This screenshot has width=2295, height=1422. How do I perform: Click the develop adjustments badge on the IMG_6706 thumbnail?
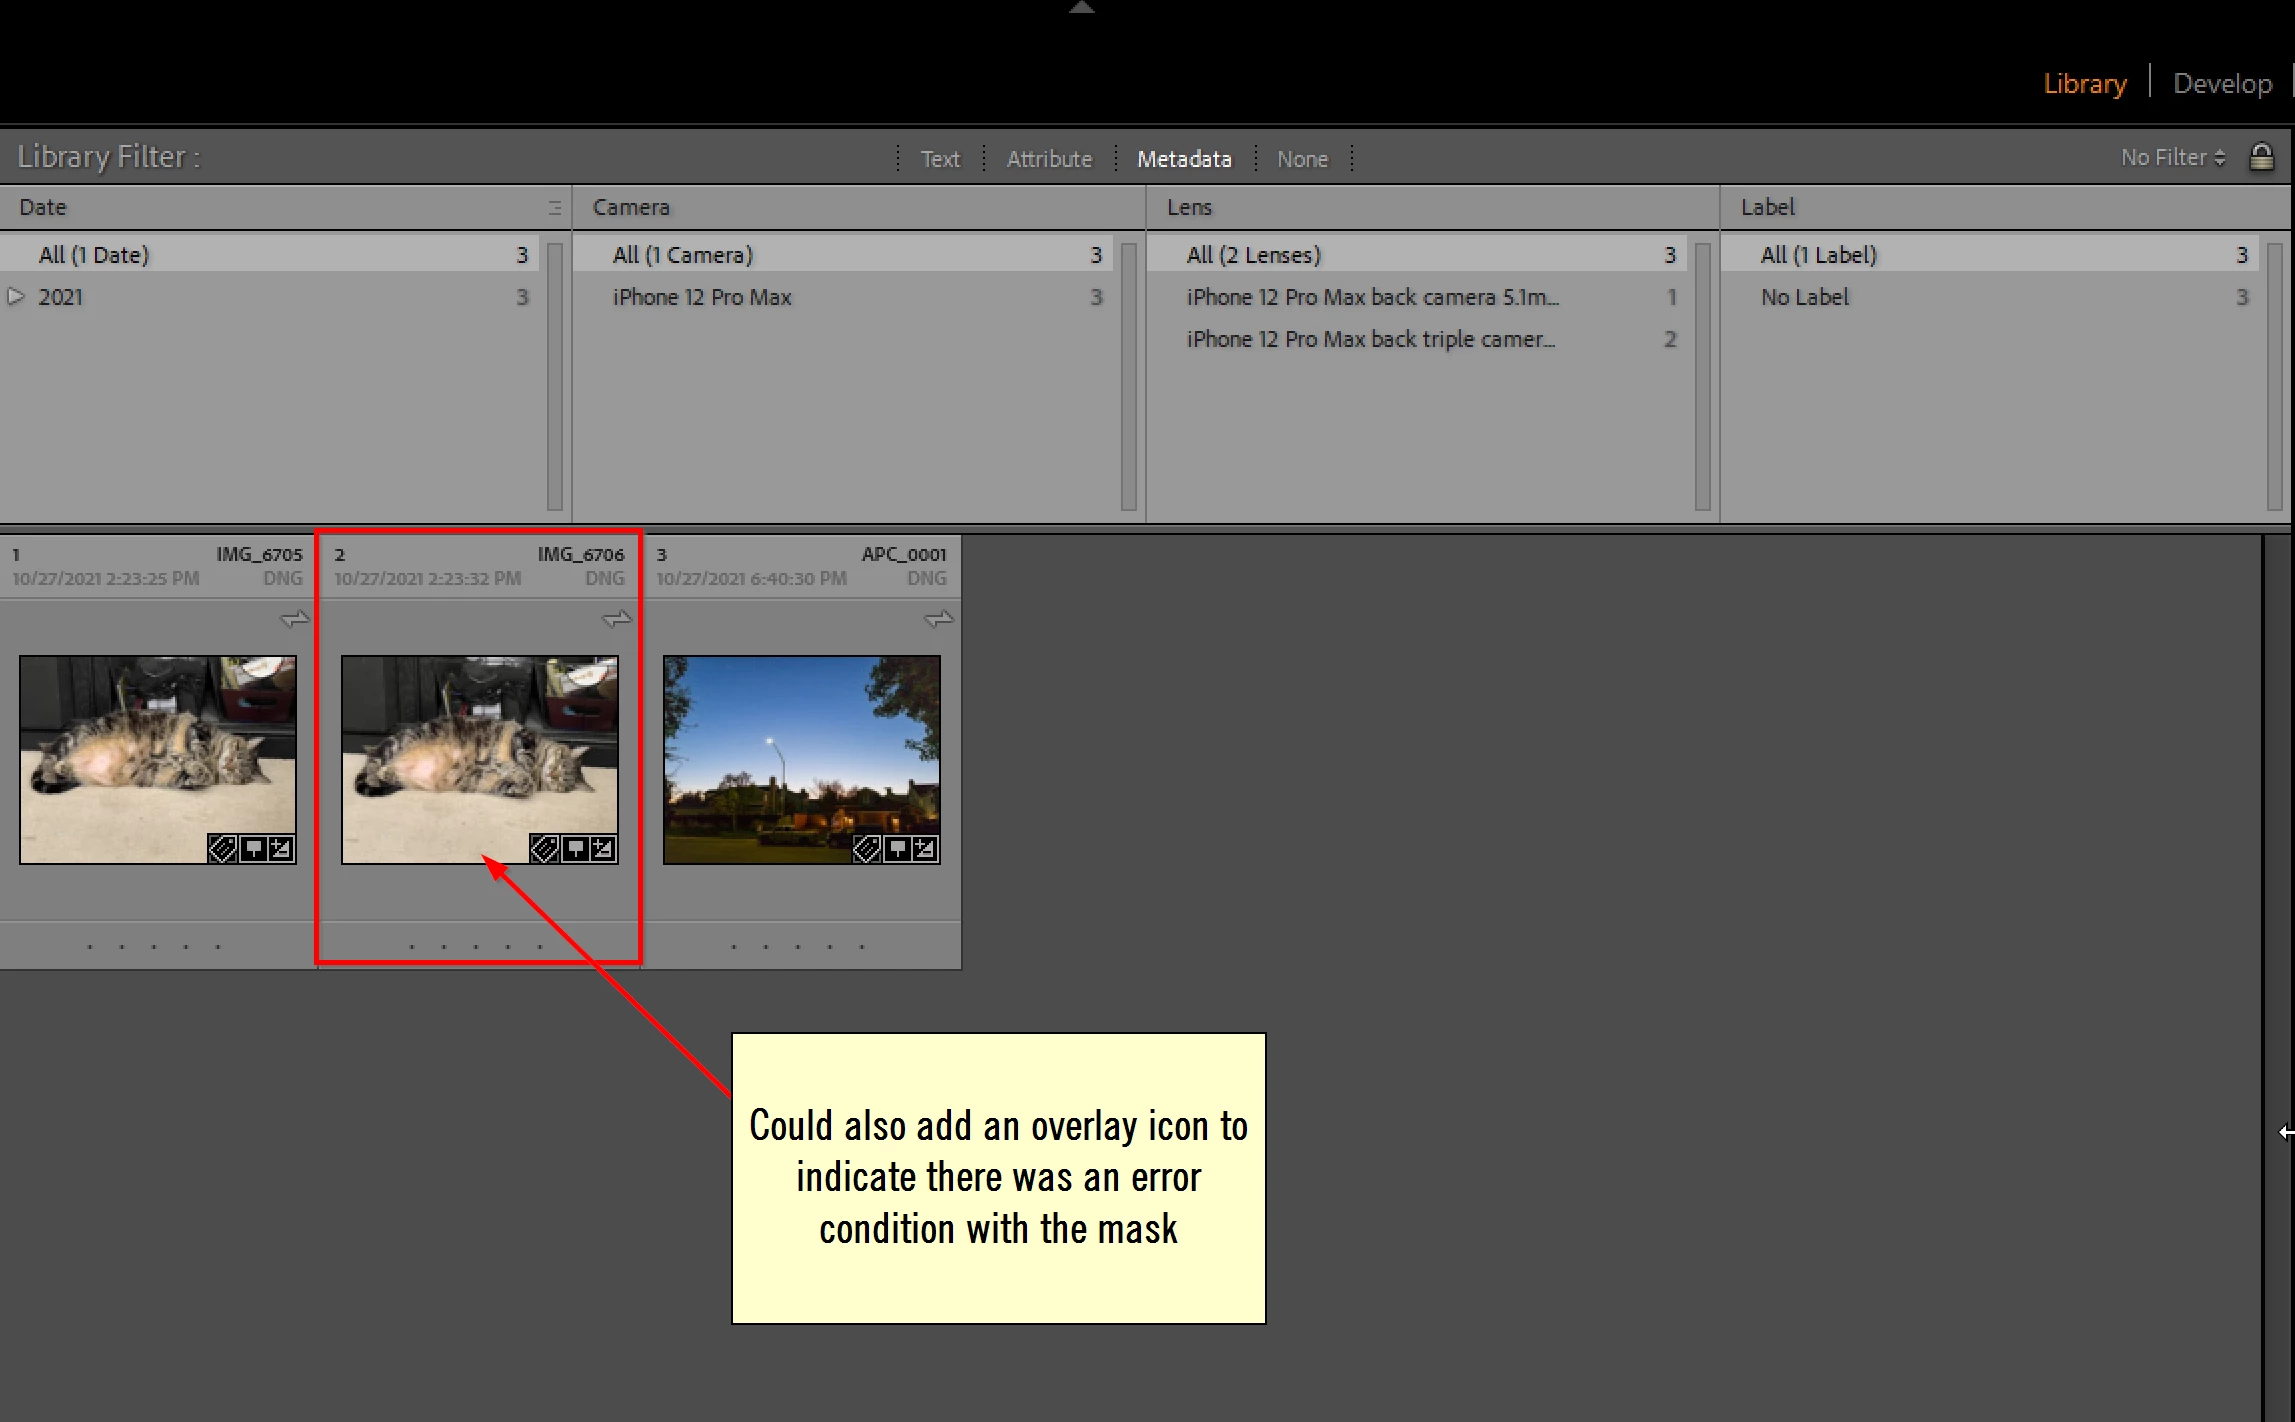[x=603, y=849]
